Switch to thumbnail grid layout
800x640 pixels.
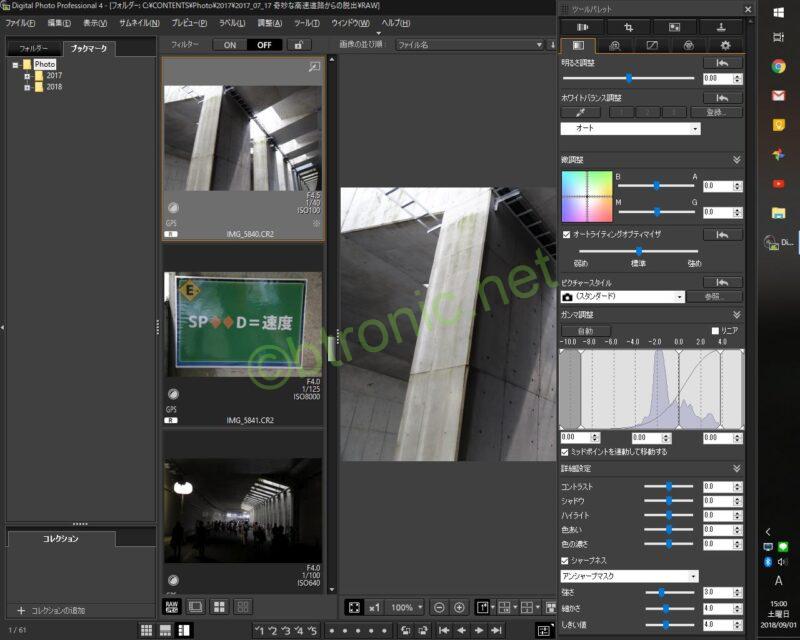[146, 630]
